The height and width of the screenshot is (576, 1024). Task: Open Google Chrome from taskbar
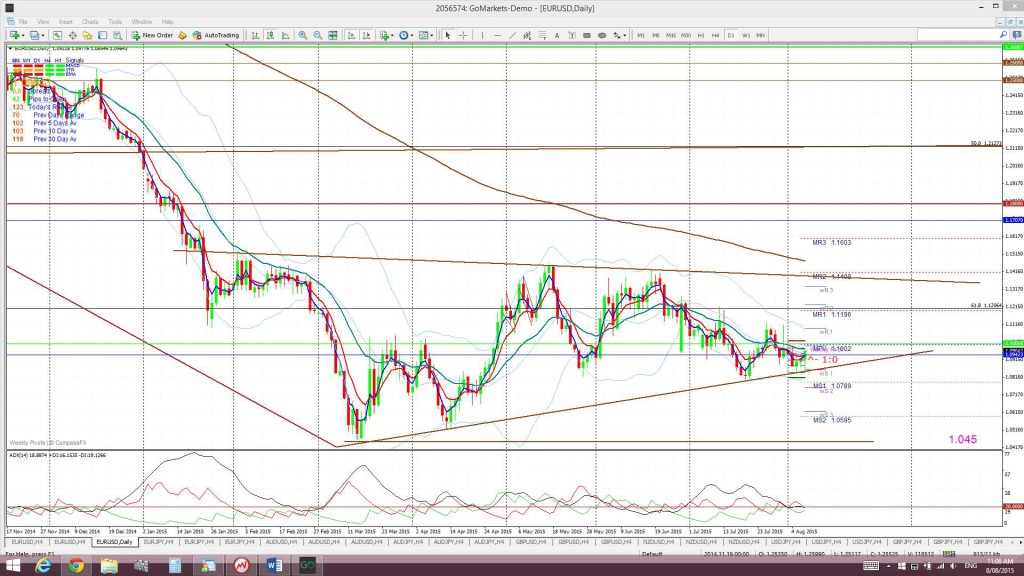(x=76, y=566)
